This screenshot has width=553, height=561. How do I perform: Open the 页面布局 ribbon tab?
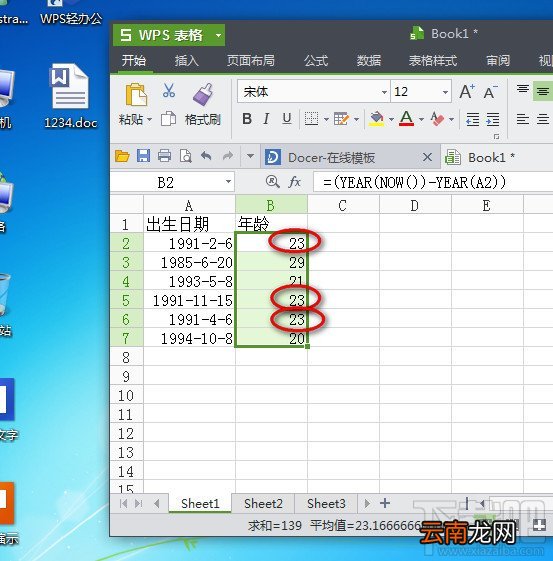pos(251,60)
